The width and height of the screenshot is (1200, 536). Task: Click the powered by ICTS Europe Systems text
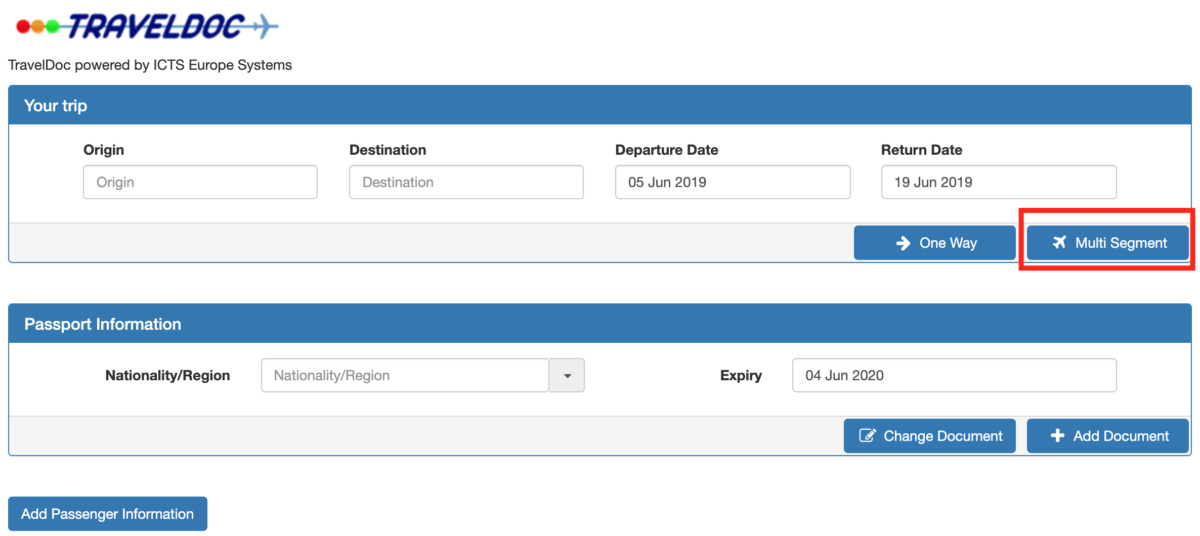(150, 65)
